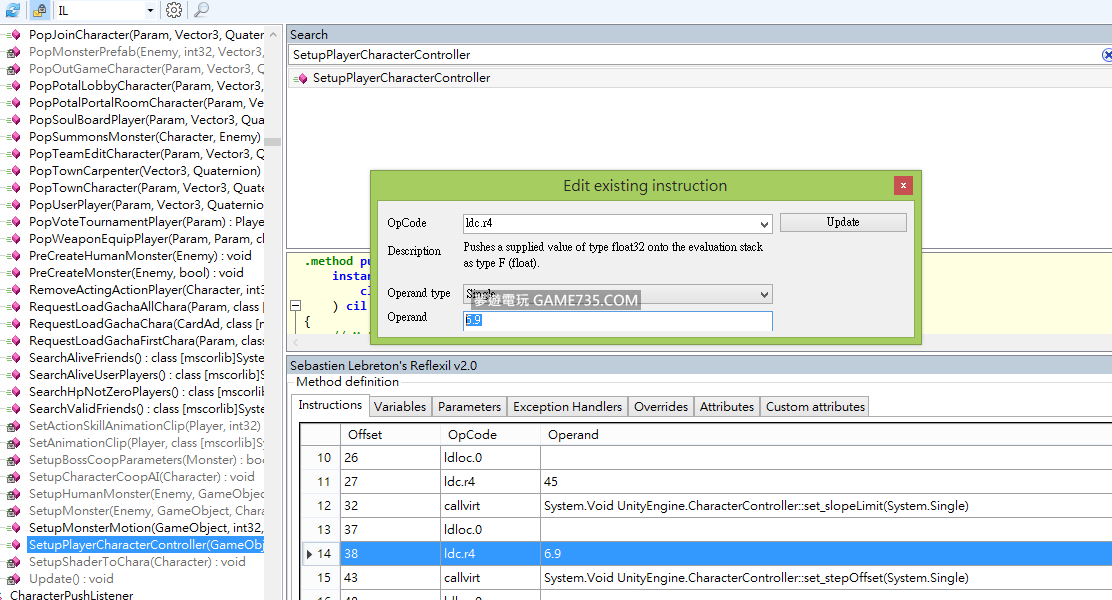The width and height of the screenshot is (1112, 600).
Task: Click the refresh icon in the toolbar
Action: (x=12, y=10)
